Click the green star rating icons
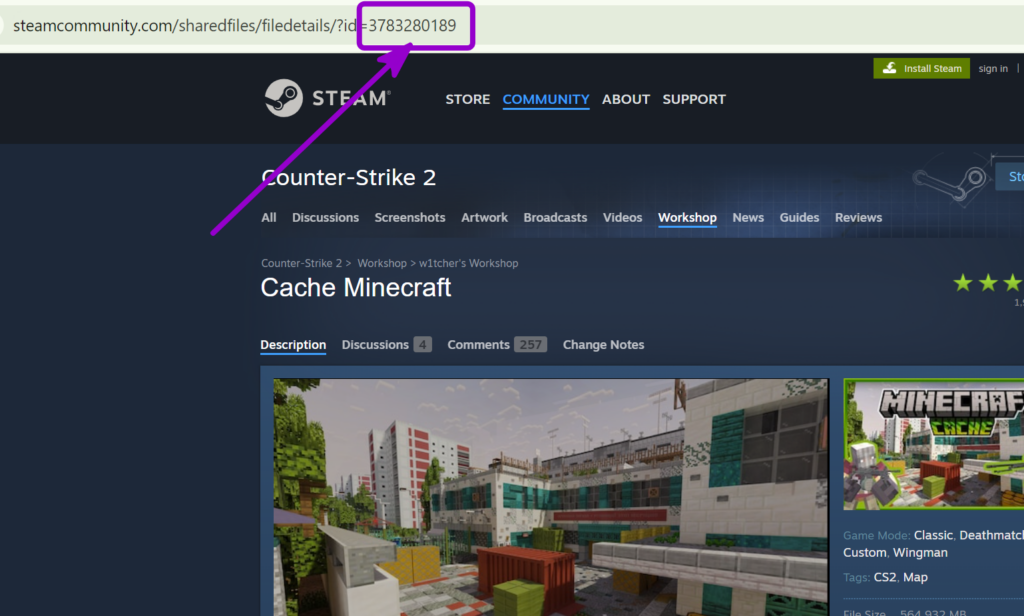 [987, 283]
